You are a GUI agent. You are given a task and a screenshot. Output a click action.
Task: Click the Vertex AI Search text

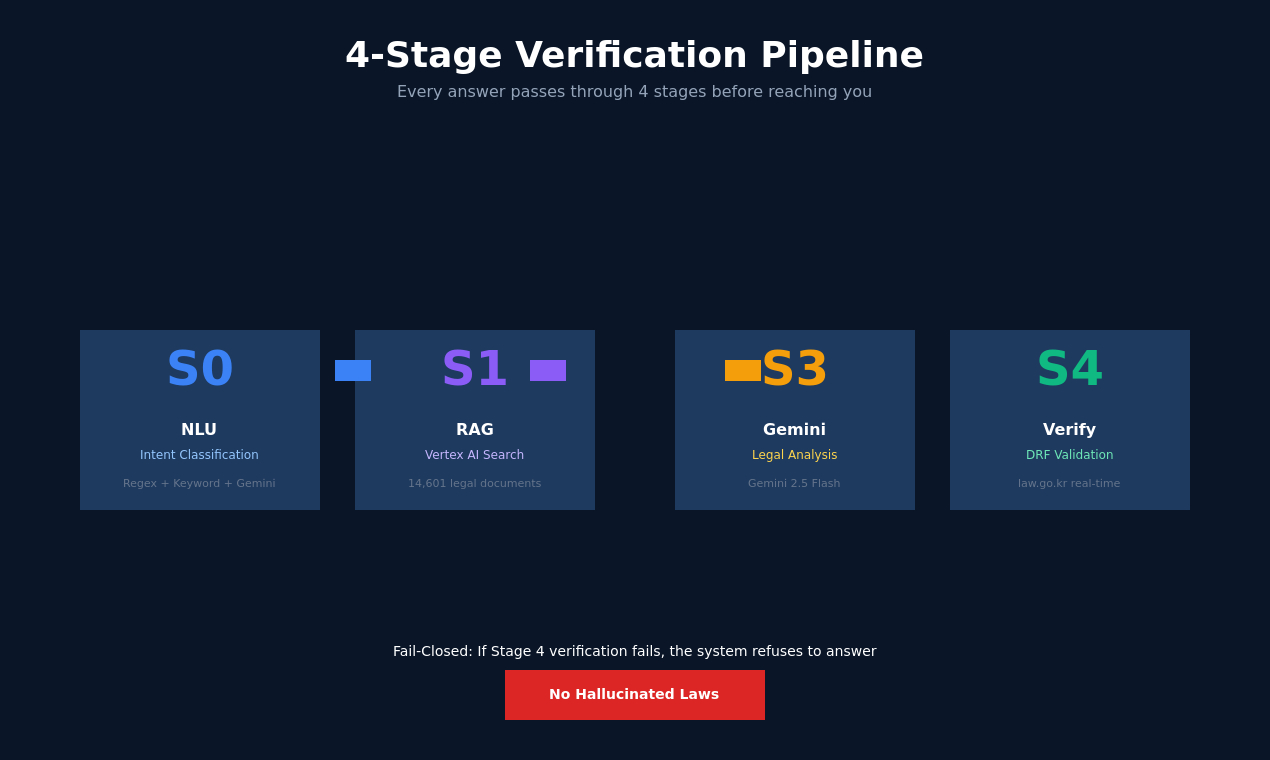click(x=475, y=455)
